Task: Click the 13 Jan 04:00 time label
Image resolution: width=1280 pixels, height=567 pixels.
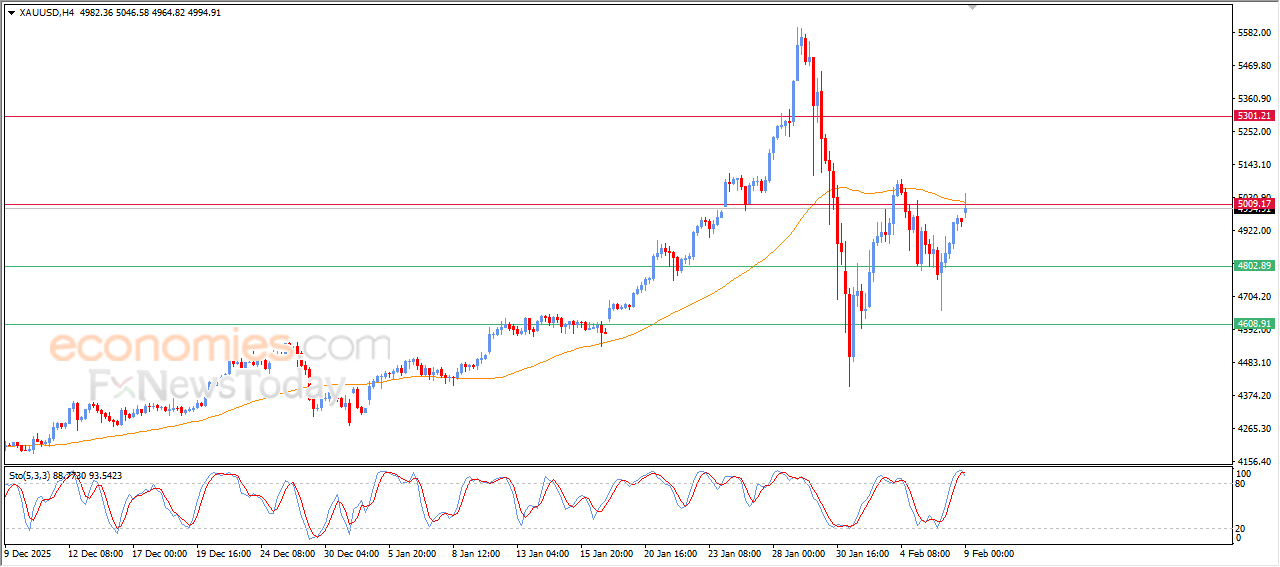Action: [x=542, y=553]
